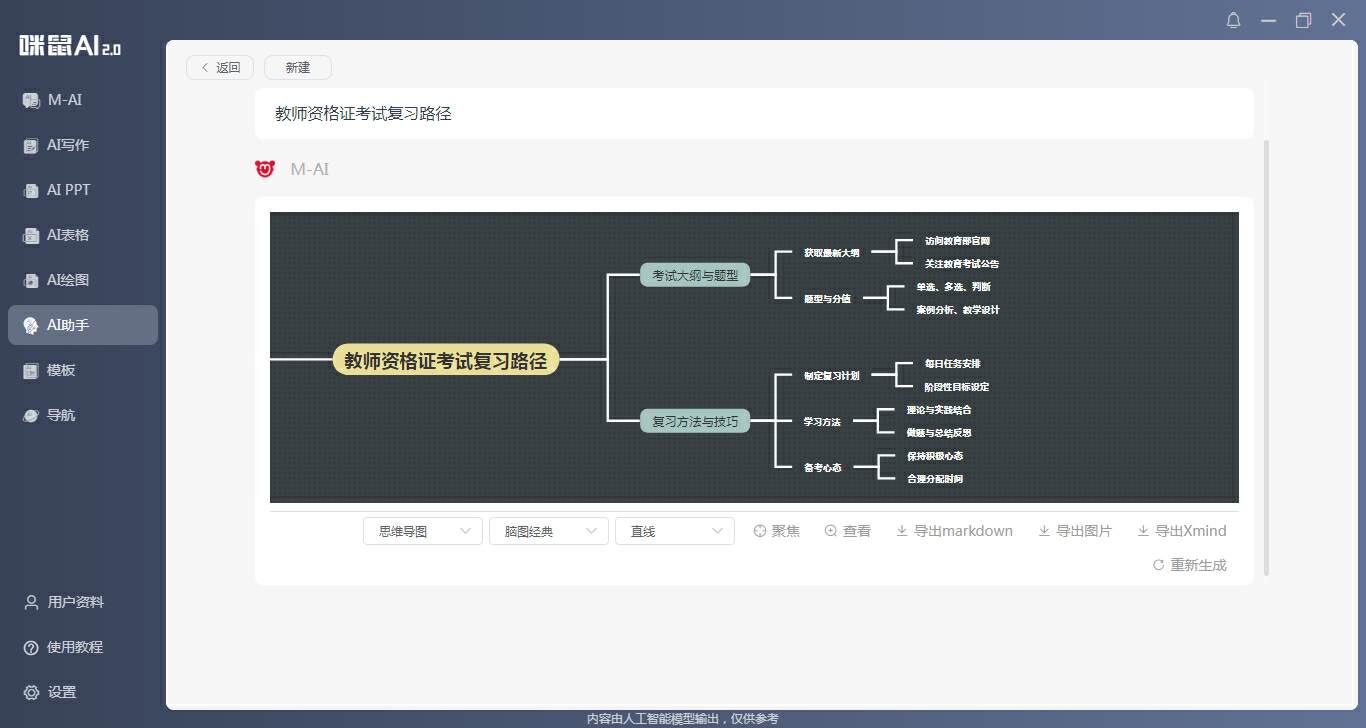
Task: Open 使用教程 tutorial page
Action: point(75,647)
